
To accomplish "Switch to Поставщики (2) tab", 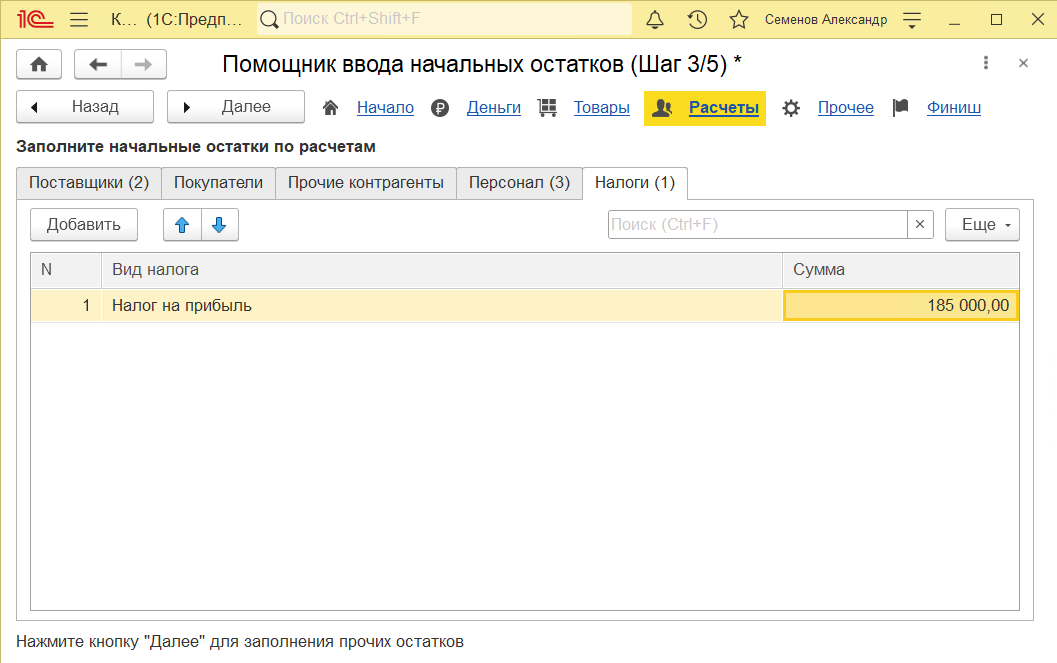I will pos(89,183).
